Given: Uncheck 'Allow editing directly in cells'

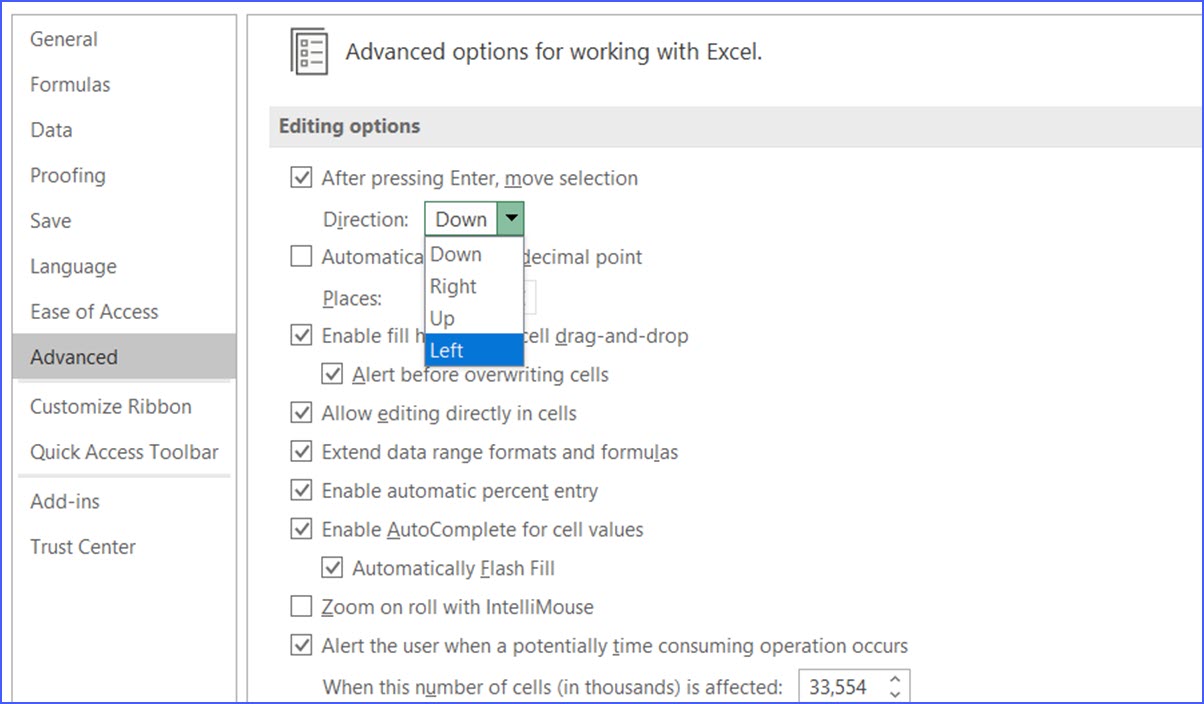Looking at the screenshot, I should (301, 412).
